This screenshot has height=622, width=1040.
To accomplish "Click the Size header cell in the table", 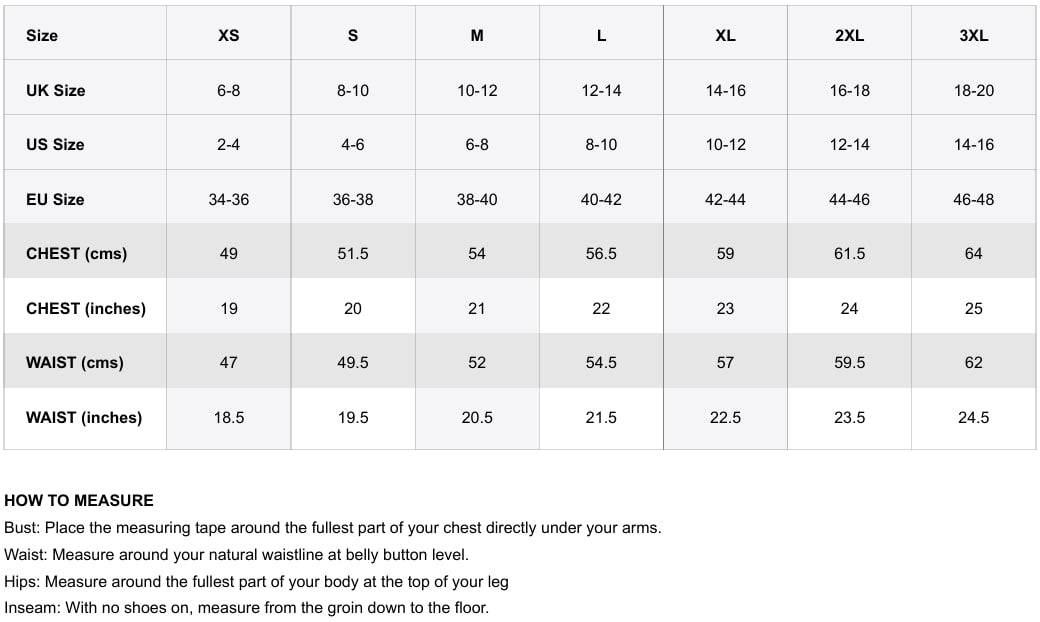I will tap(42, 35).
